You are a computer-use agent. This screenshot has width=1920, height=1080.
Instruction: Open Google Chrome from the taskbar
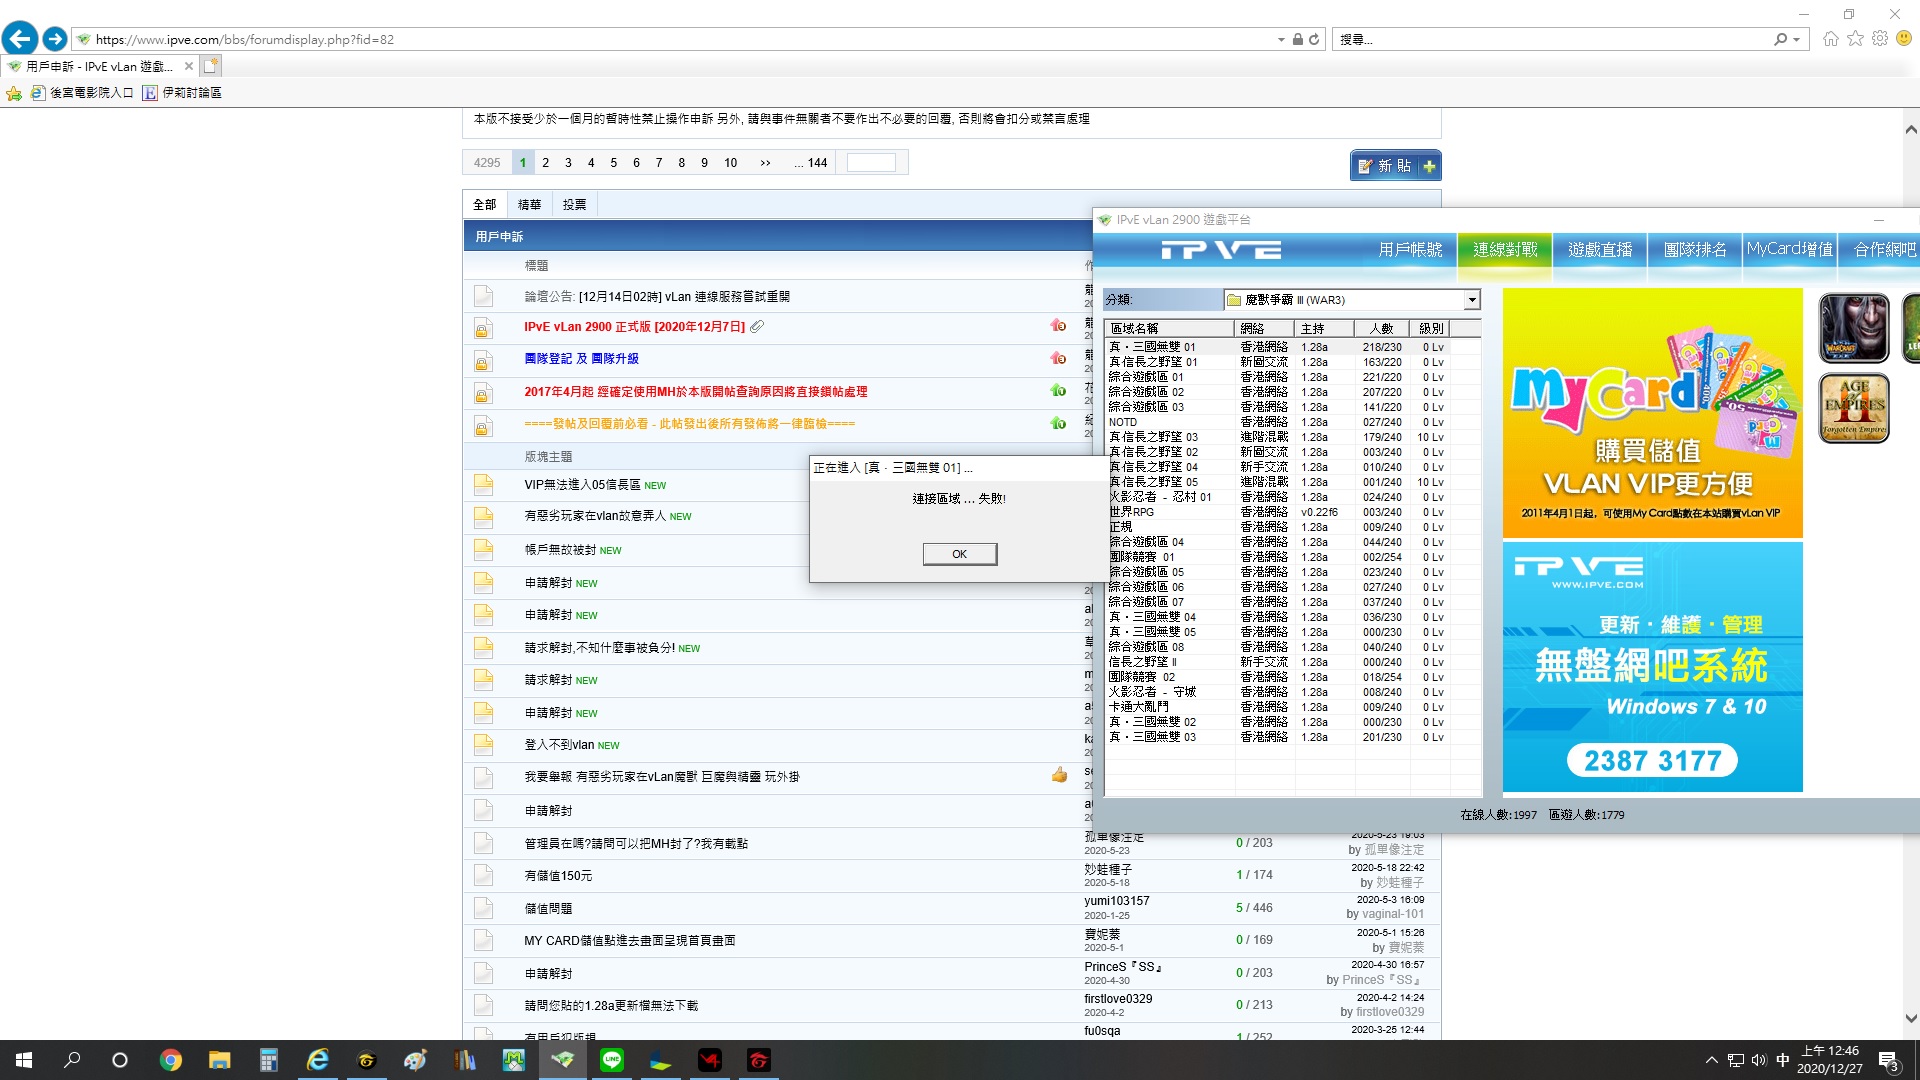pos(171,1060)
